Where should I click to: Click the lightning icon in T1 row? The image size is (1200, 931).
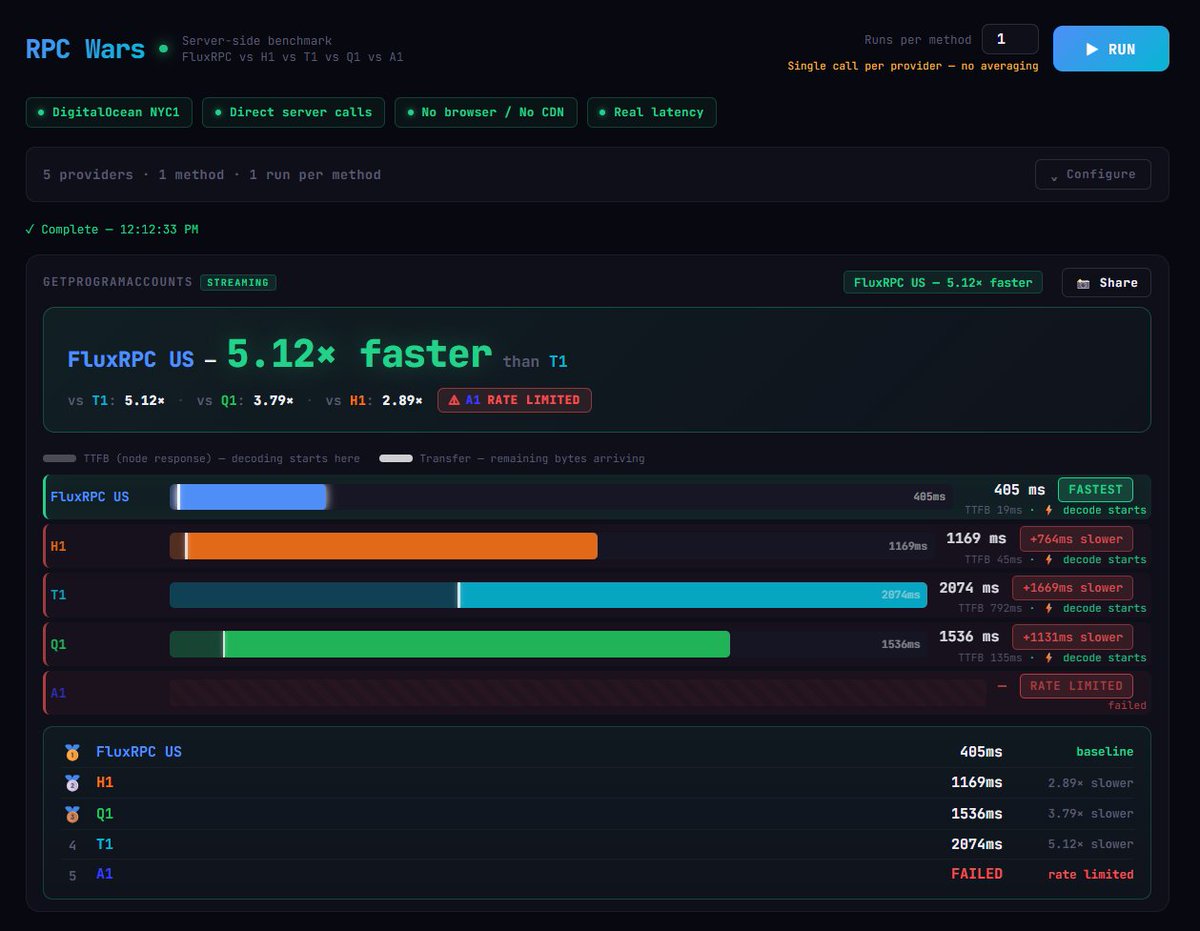(1048, 608)
